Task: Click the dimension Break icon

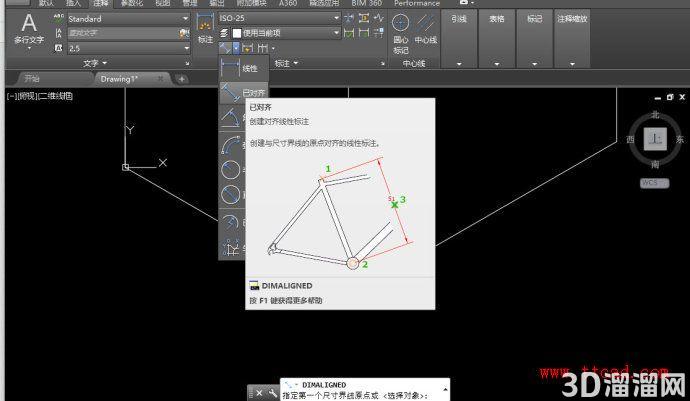Action: point(349,18)
